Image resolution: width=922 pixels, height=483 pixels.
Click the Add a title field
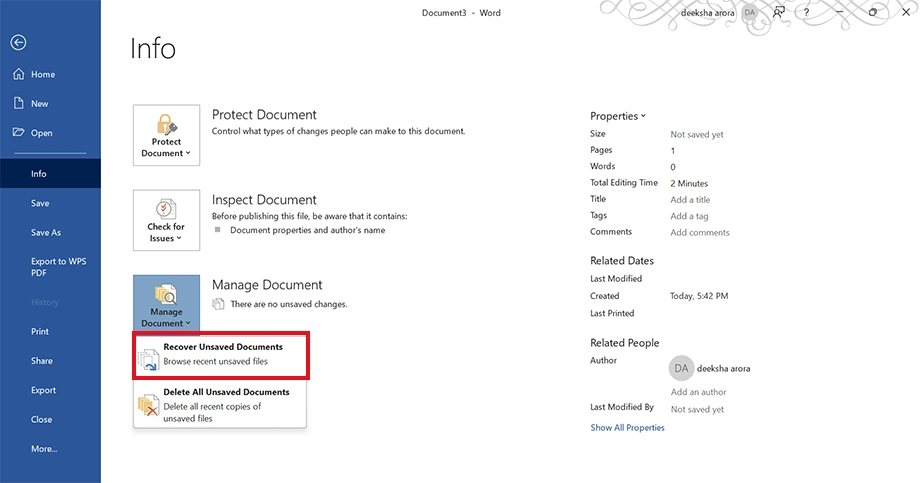click(690, 200)
